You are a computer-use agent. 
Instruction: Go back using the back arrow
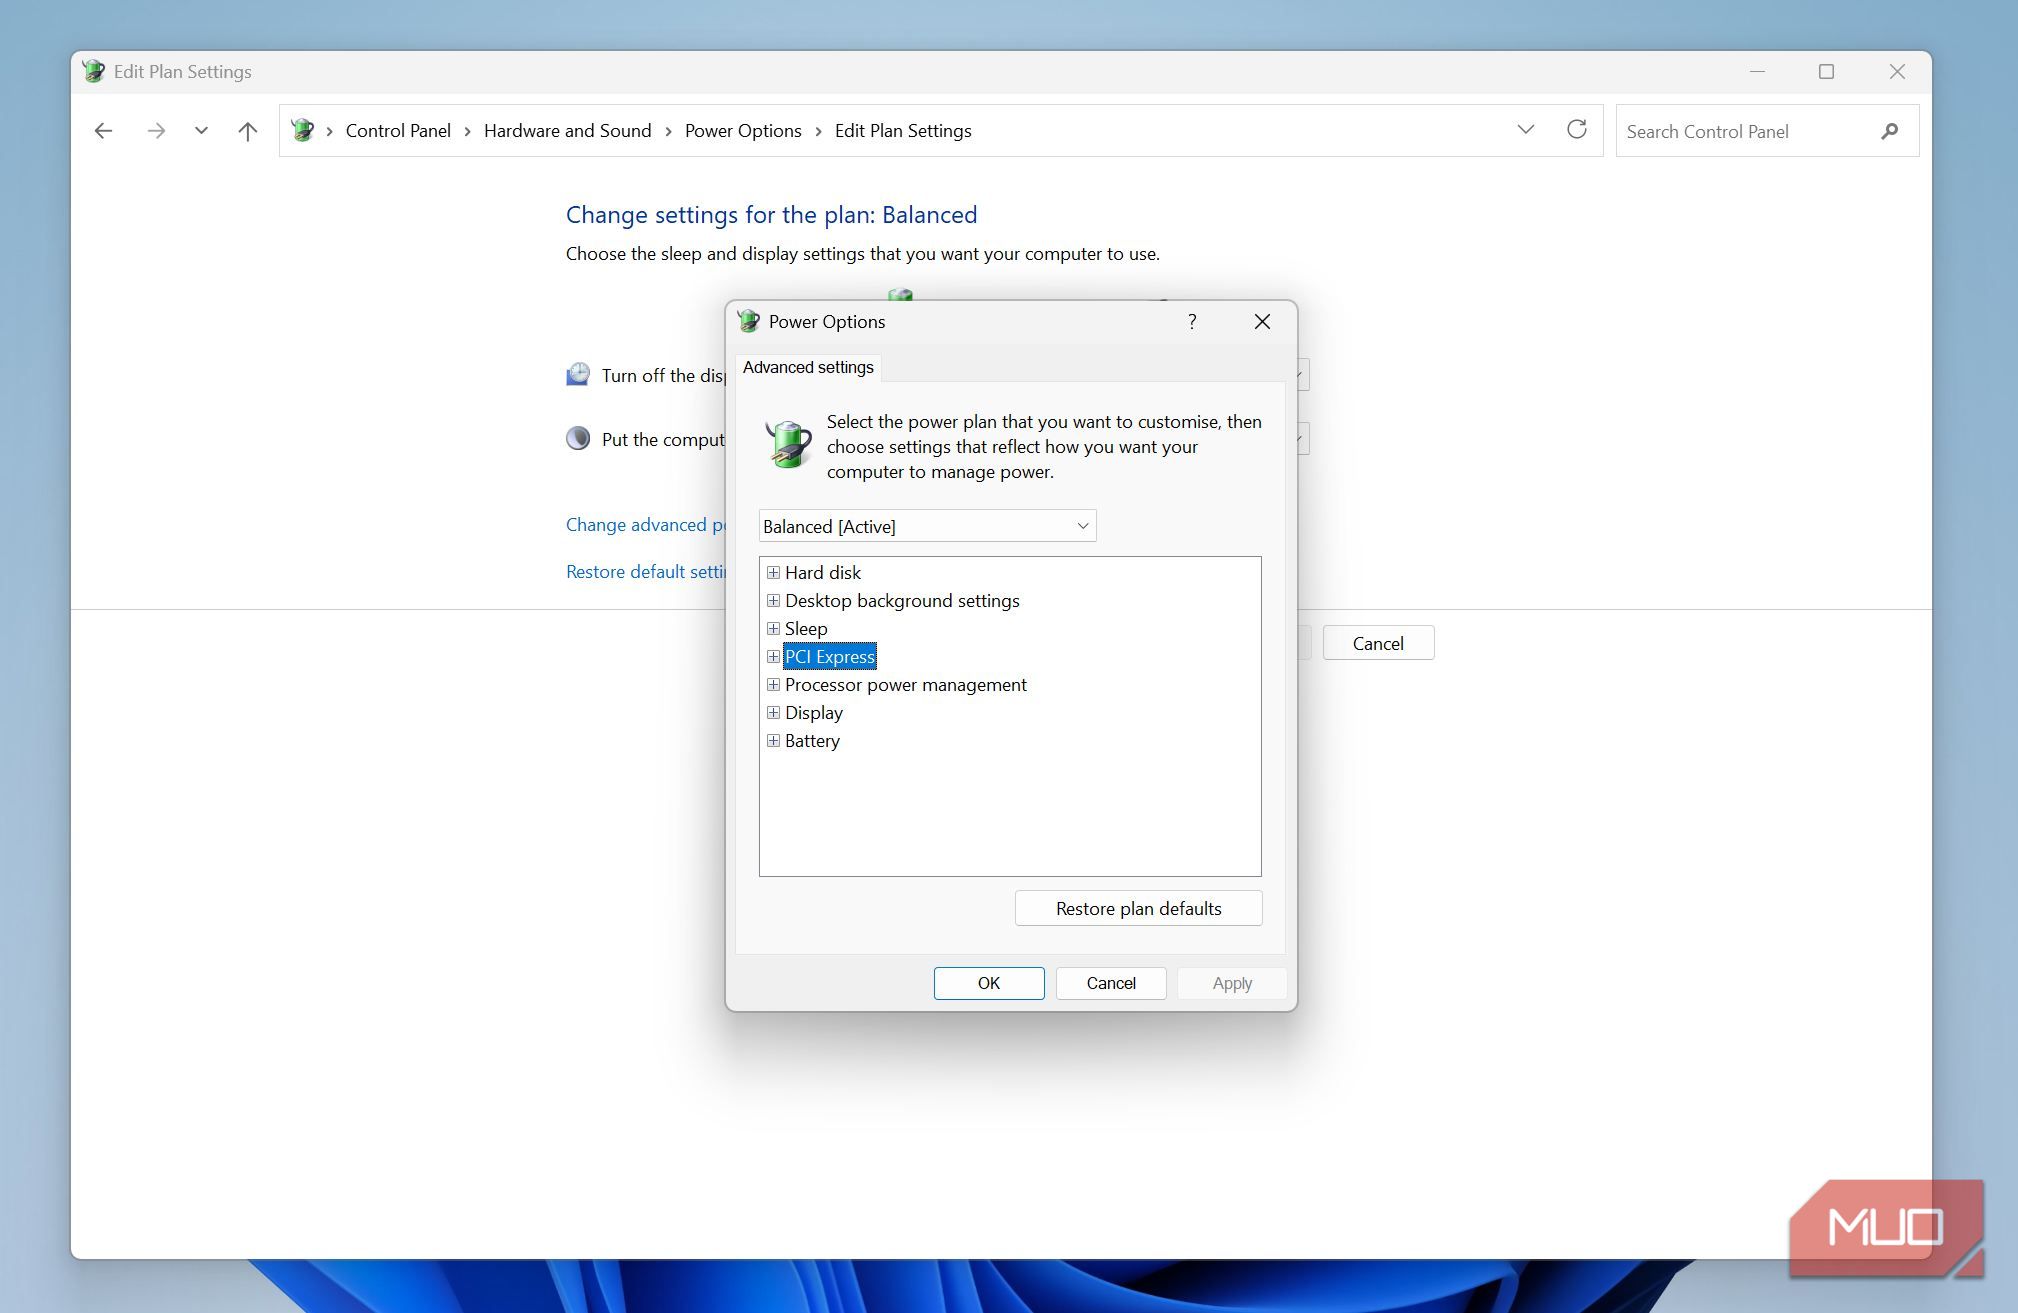(103, 131)
